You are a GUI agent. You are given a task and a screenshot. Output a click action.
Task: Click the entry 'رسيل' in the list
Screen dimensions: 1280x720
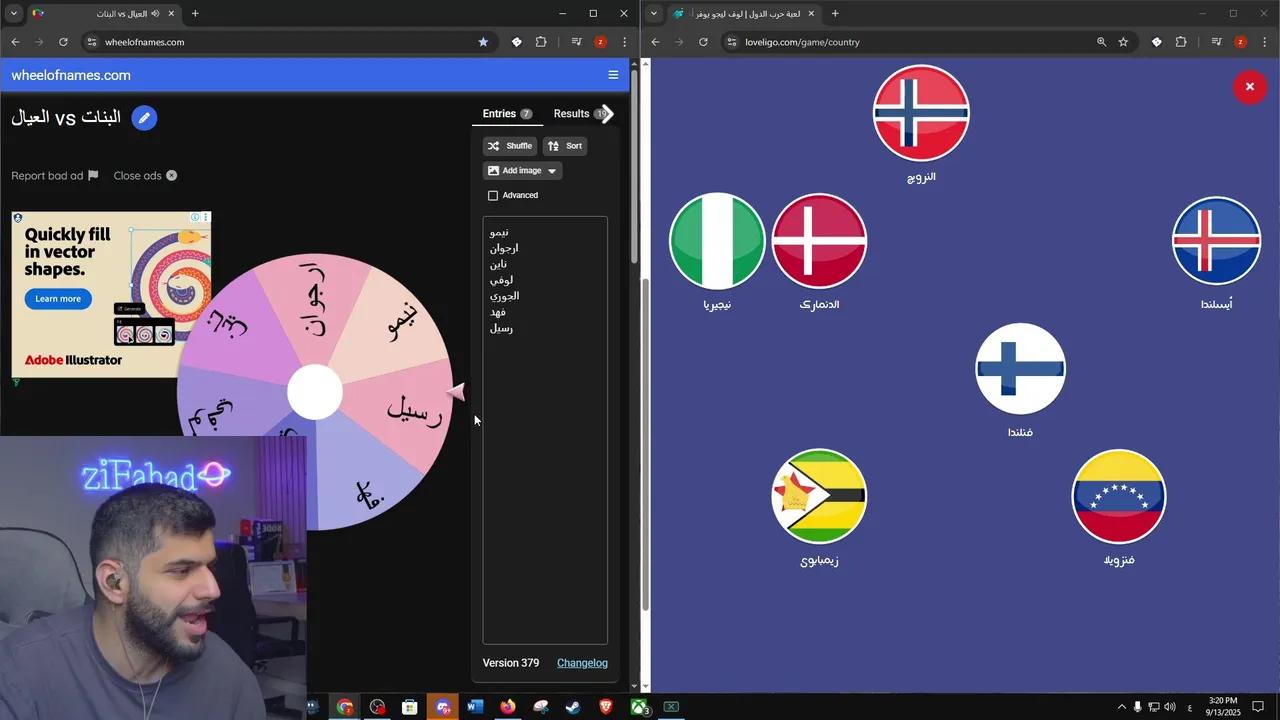pyautogui.click(x=501, y=328)
